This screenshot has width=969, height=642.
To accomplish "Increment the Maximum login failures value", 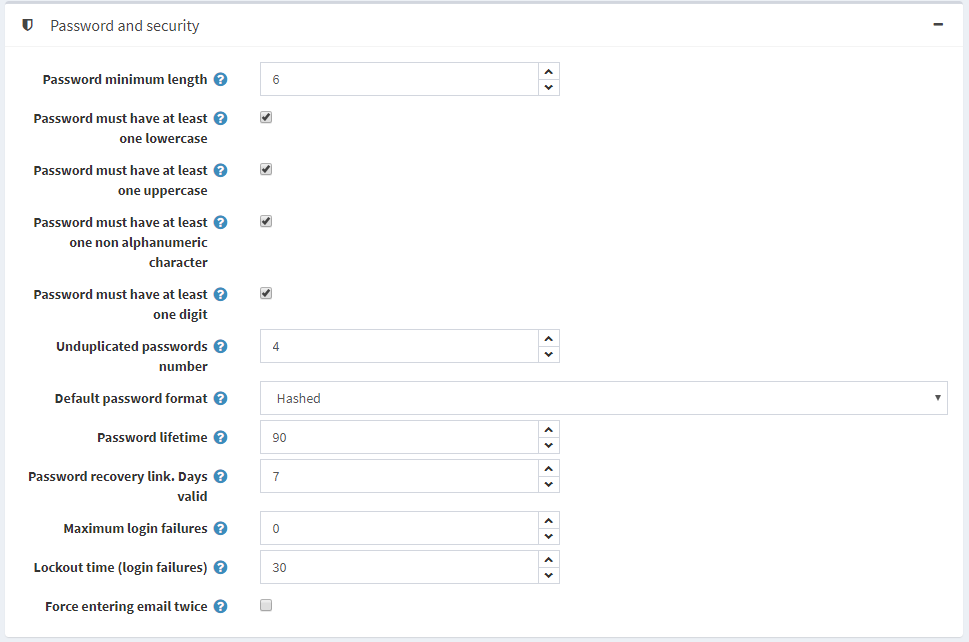I will (548, 520).
